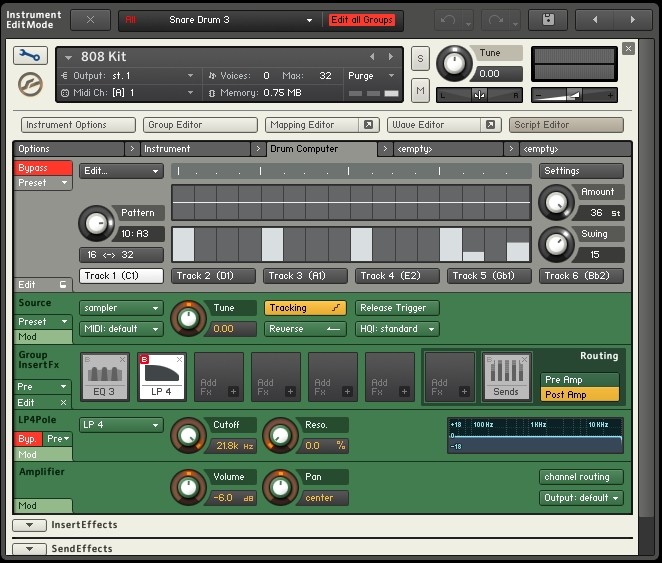
Task: Click the redo arrow icon
Action: pos(496,20)
